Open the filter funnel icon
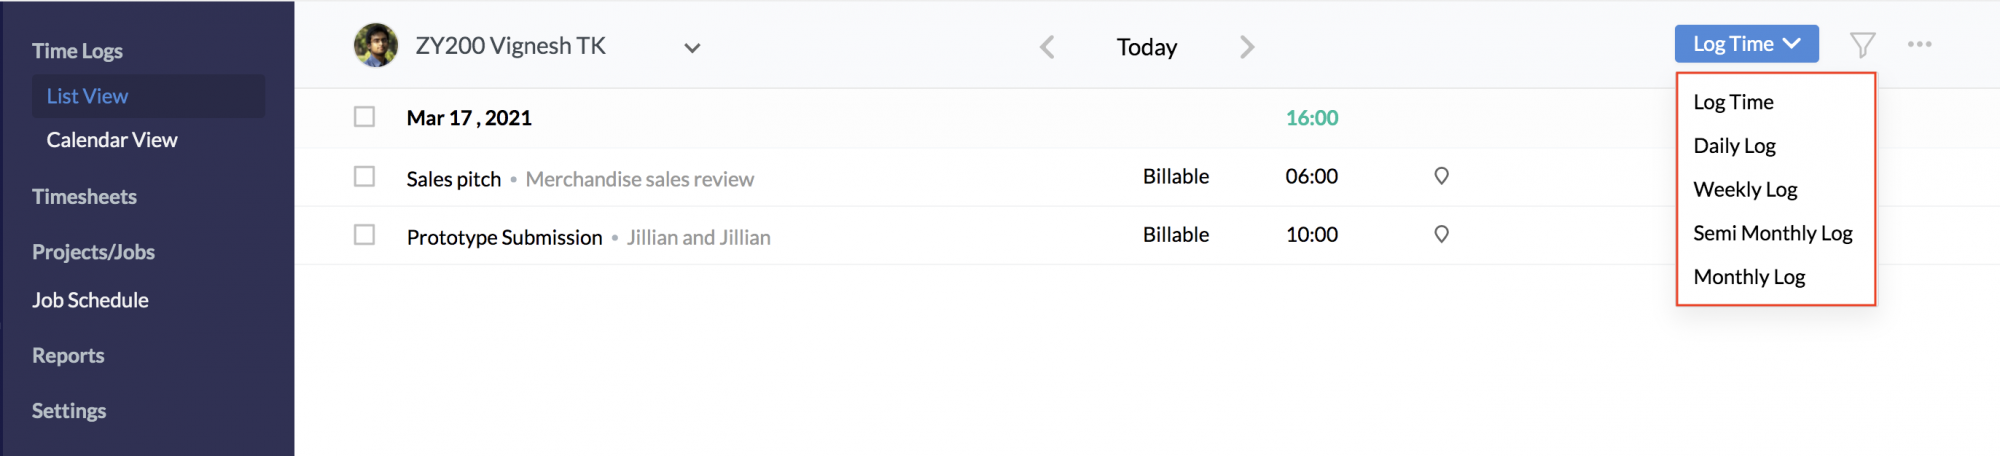The width and height of the screenshot is (2000, 456). coord(1862,45)
